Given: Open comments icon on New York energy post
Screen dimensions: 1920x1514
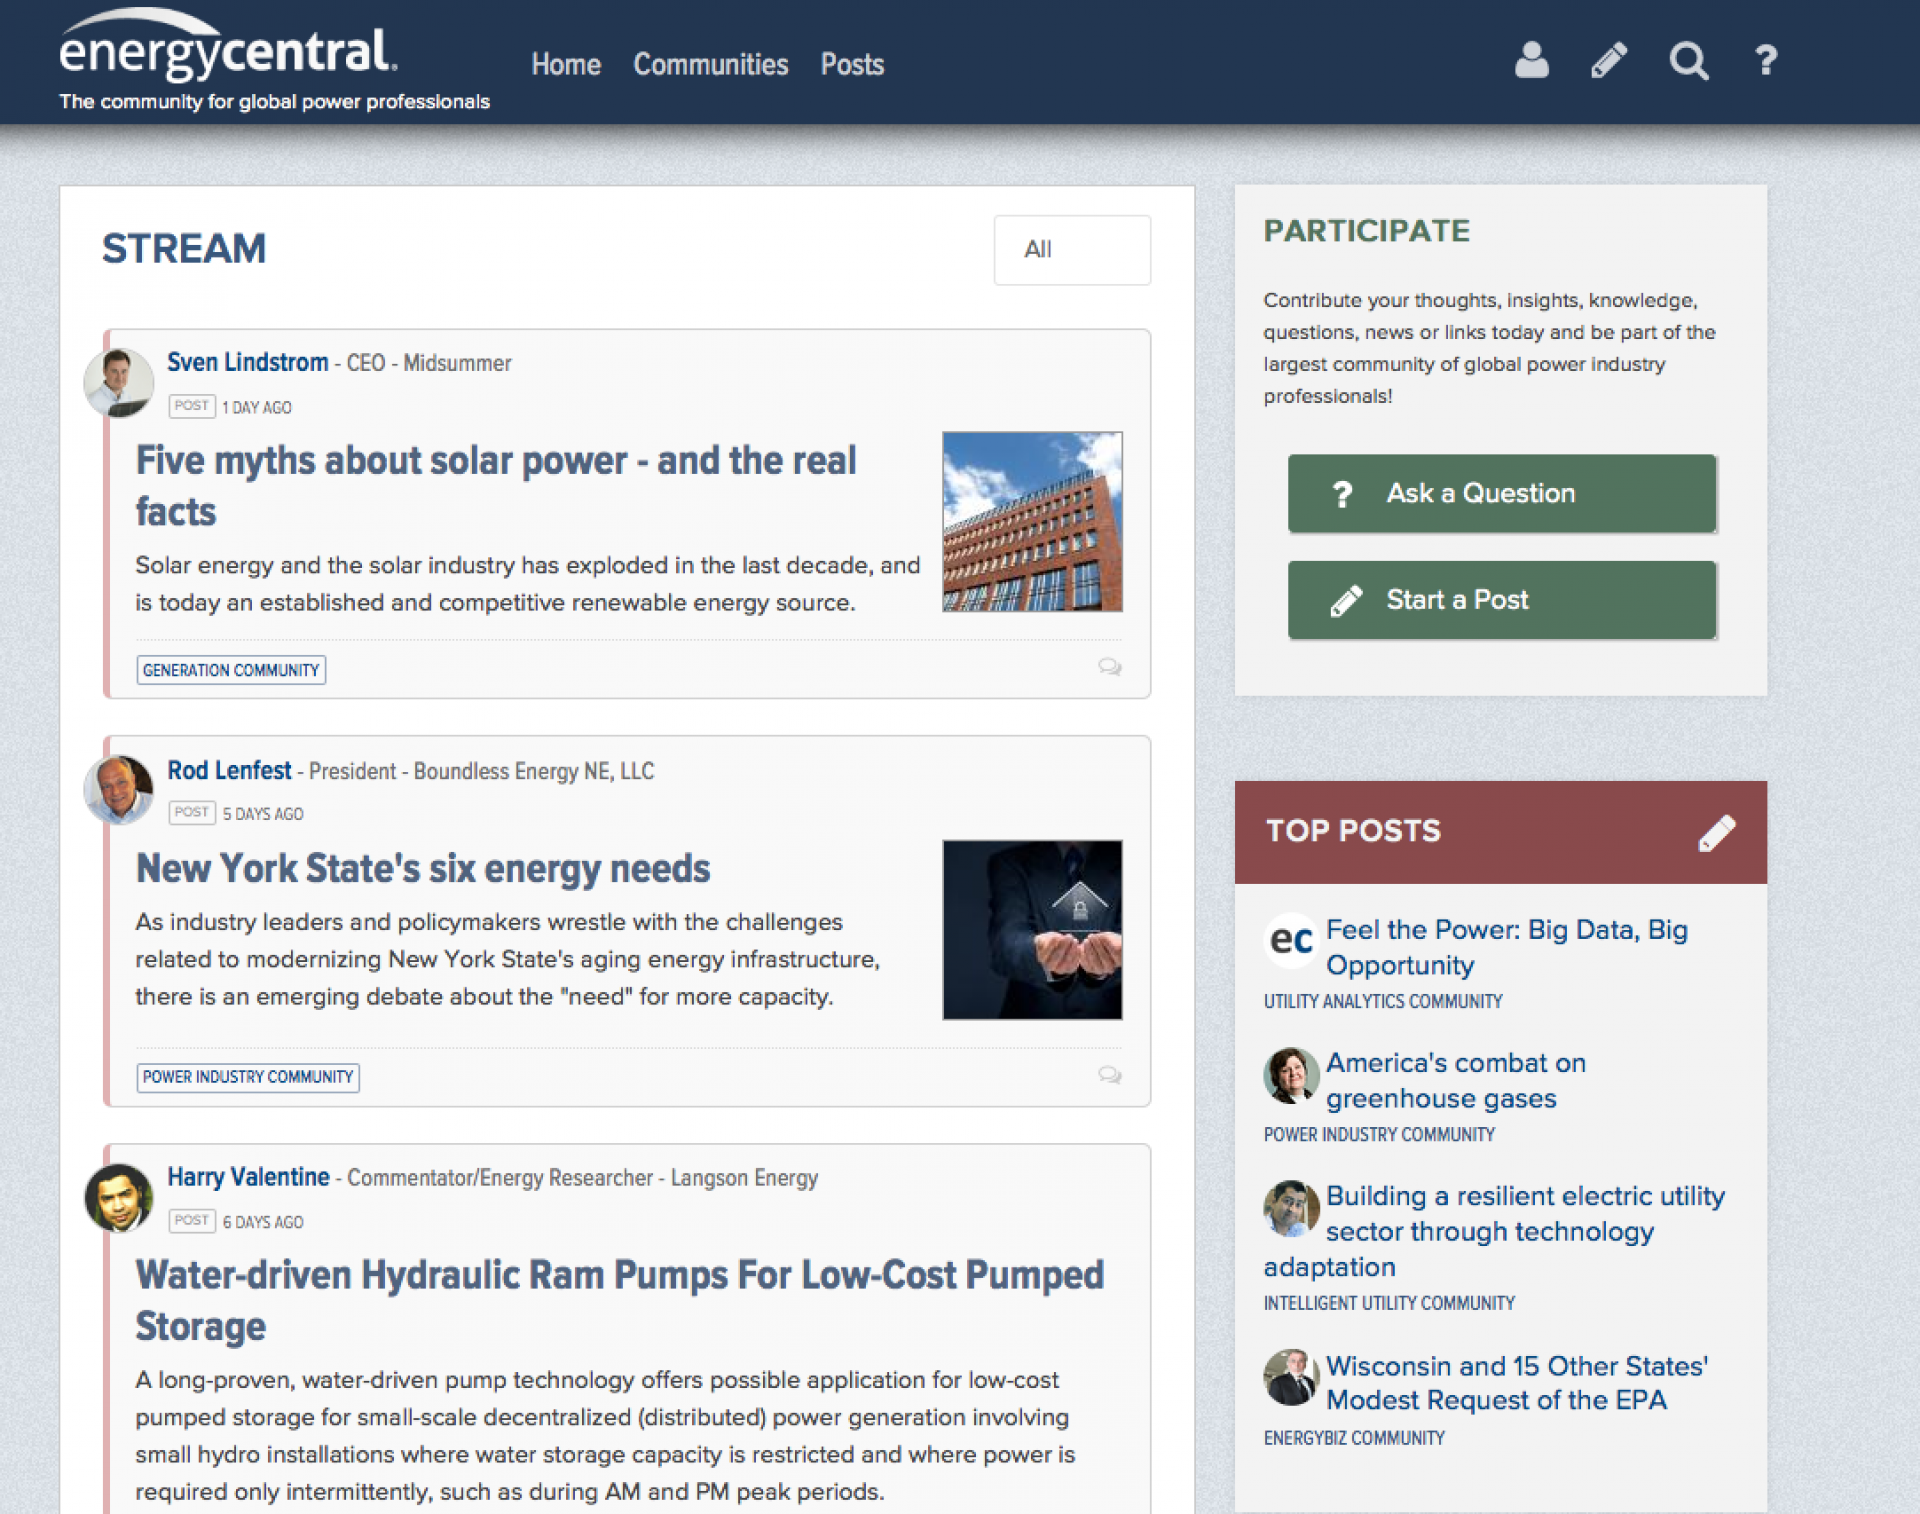Looking at the screenshot, I should (x=1109, y=1075).
